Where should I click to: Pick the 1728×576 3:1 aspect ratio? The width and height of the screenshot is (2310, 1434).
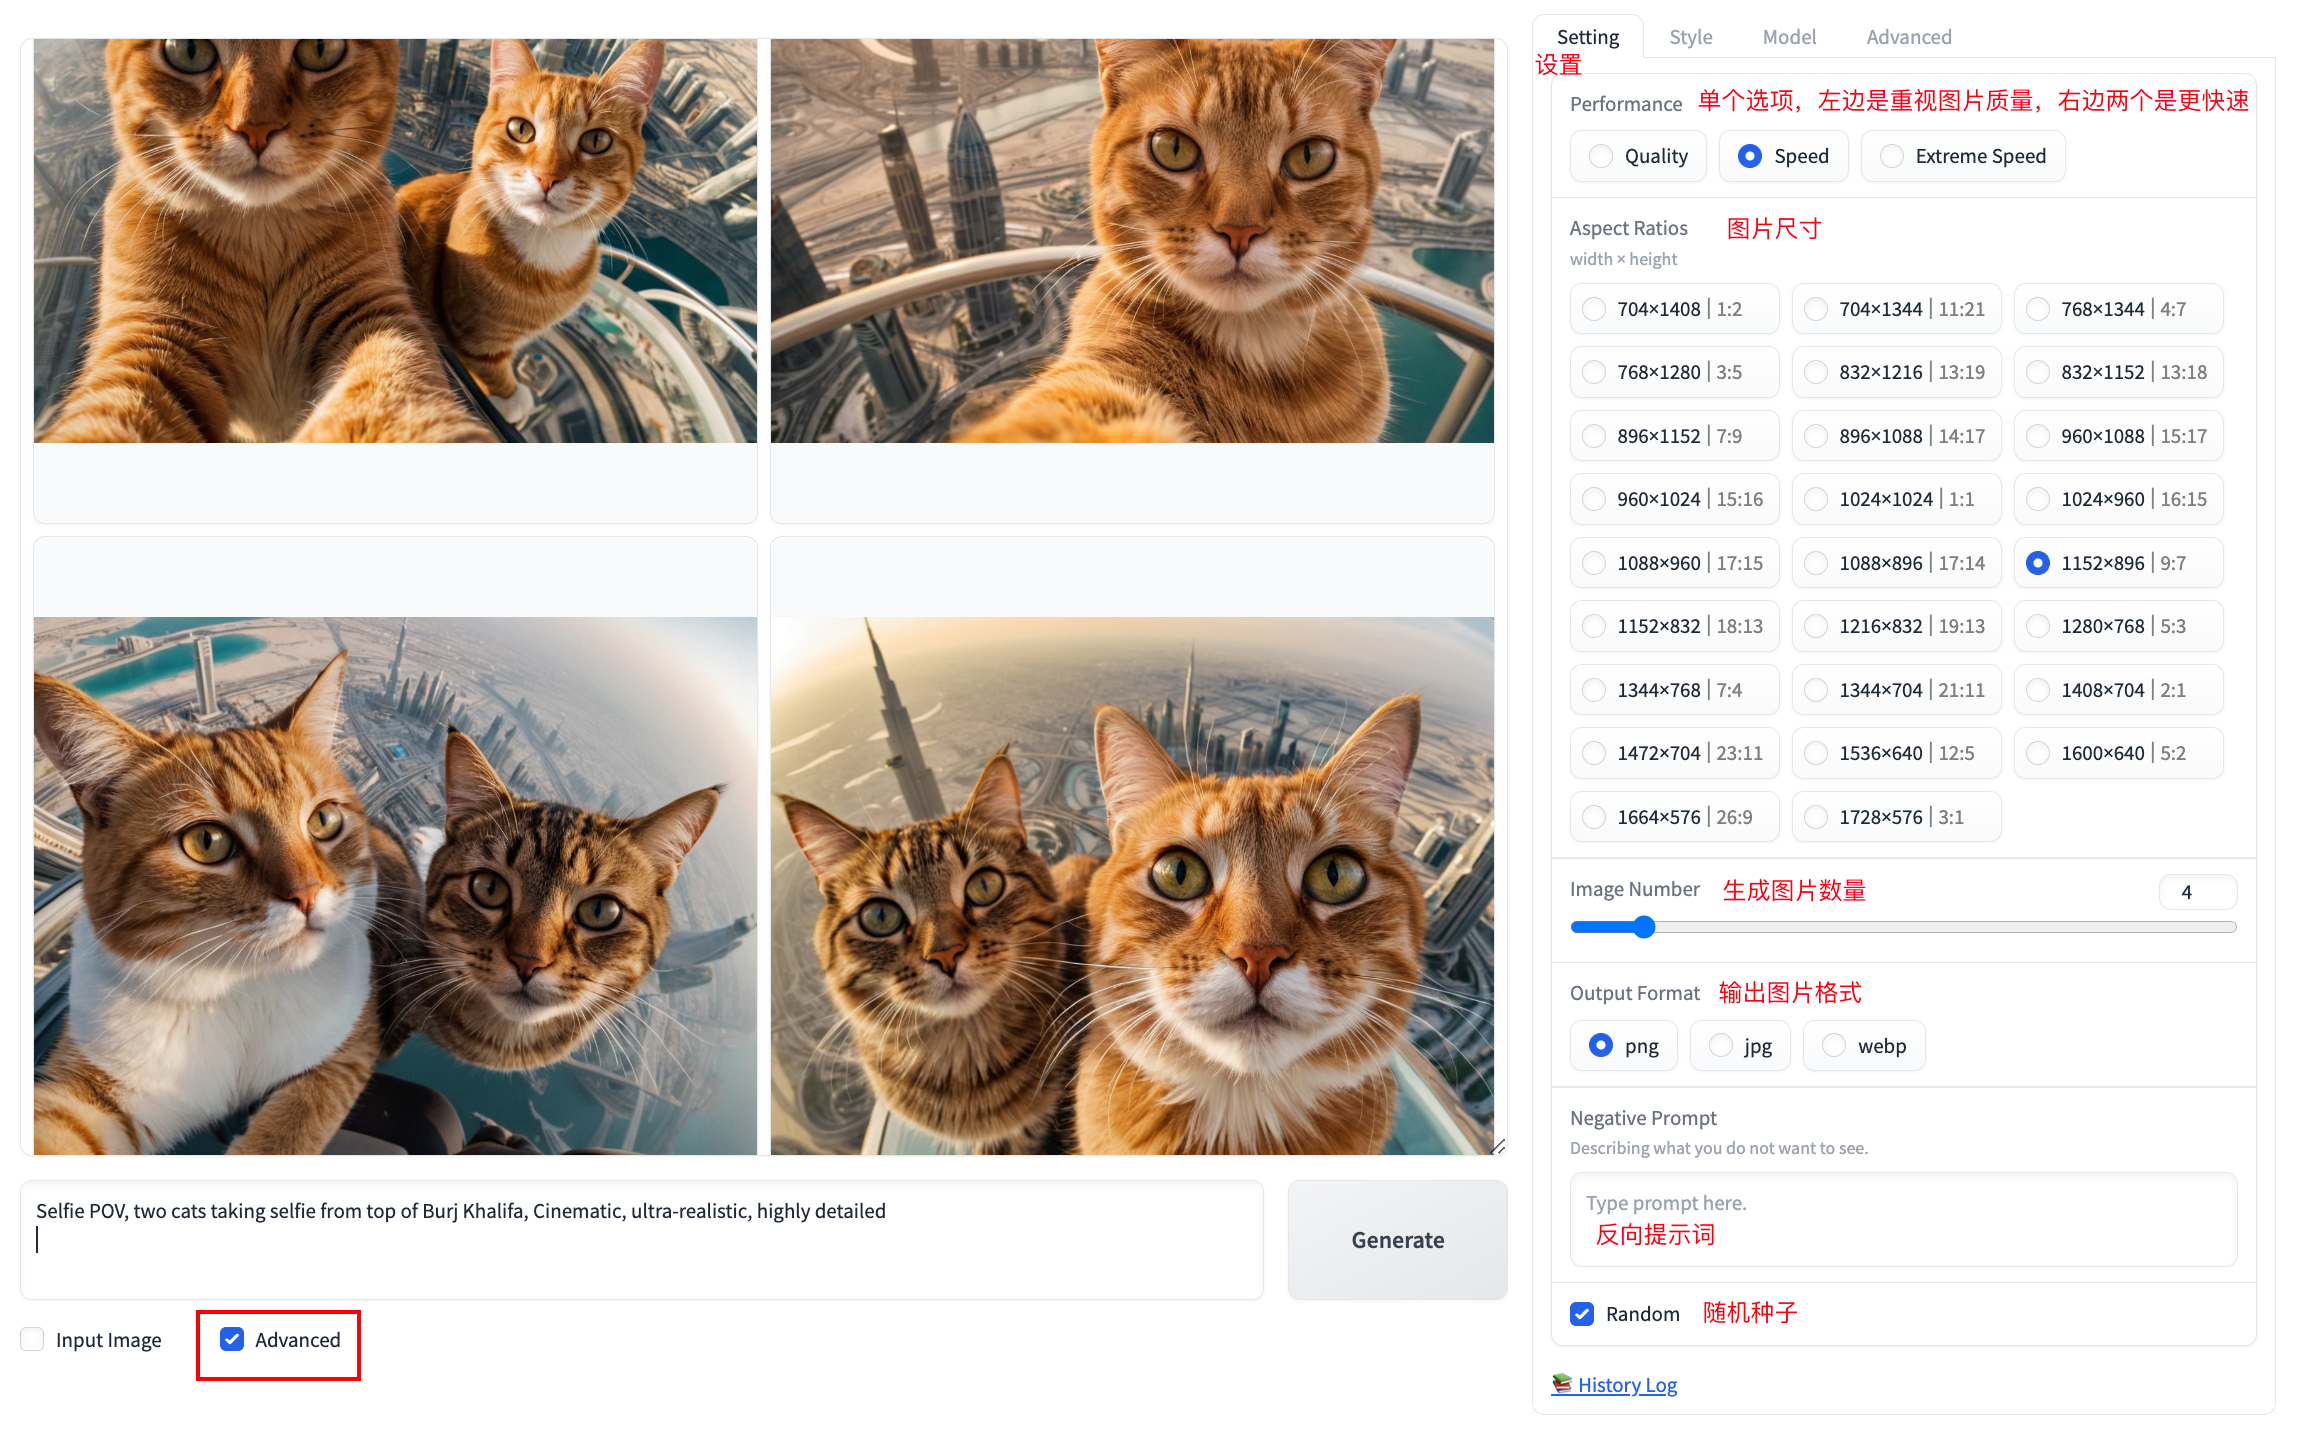click(x=1816, y=817)
